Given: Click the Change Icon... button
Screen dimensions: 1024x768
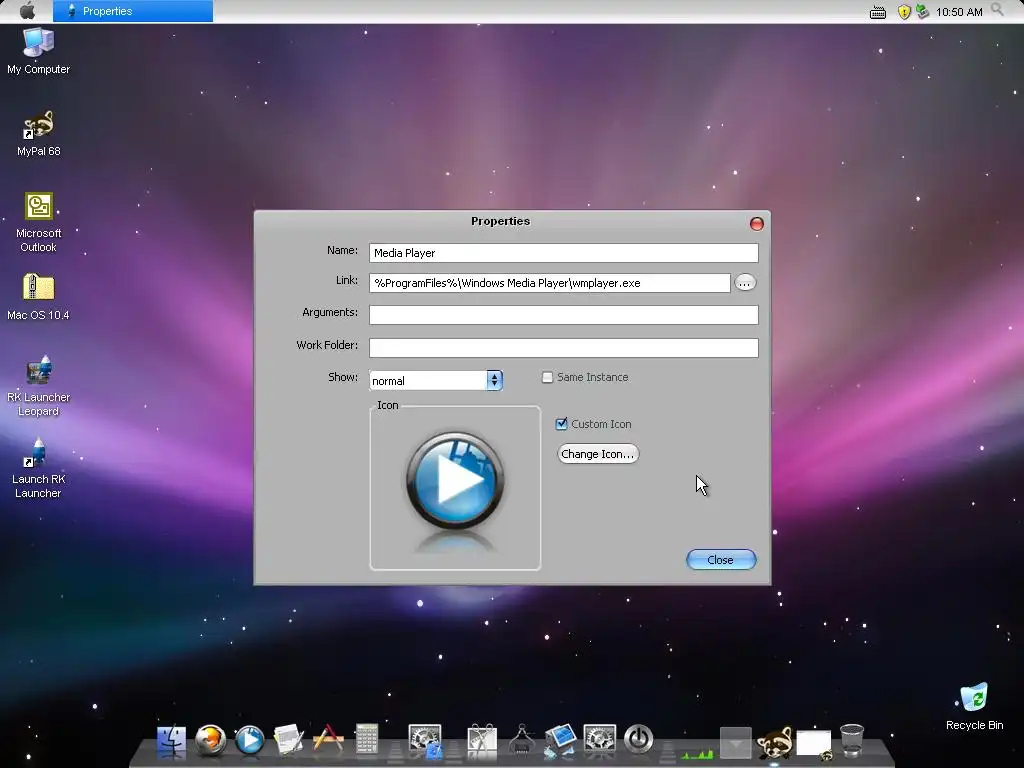Looking at the screenshot, I should click(598, 454).
